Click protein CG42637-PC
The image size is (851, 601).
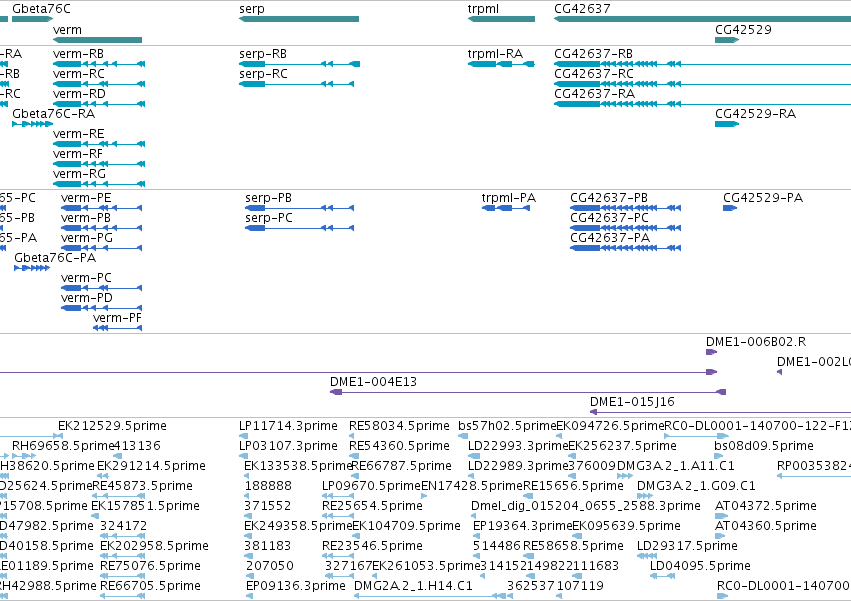(x=609, y=218)
